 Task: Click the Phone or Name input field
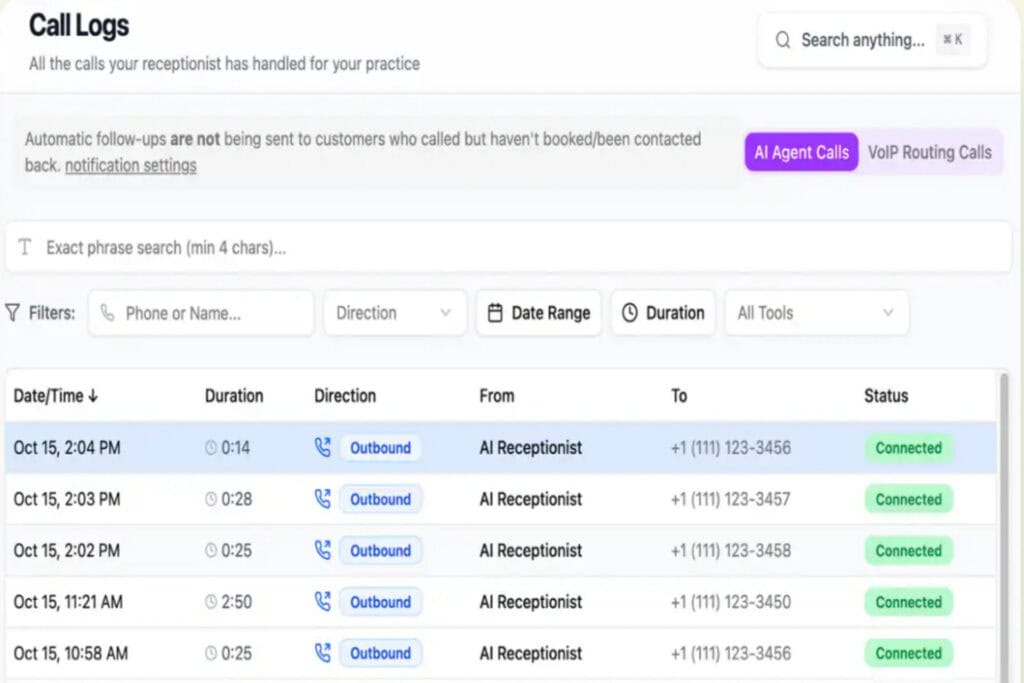click(210, 313)
